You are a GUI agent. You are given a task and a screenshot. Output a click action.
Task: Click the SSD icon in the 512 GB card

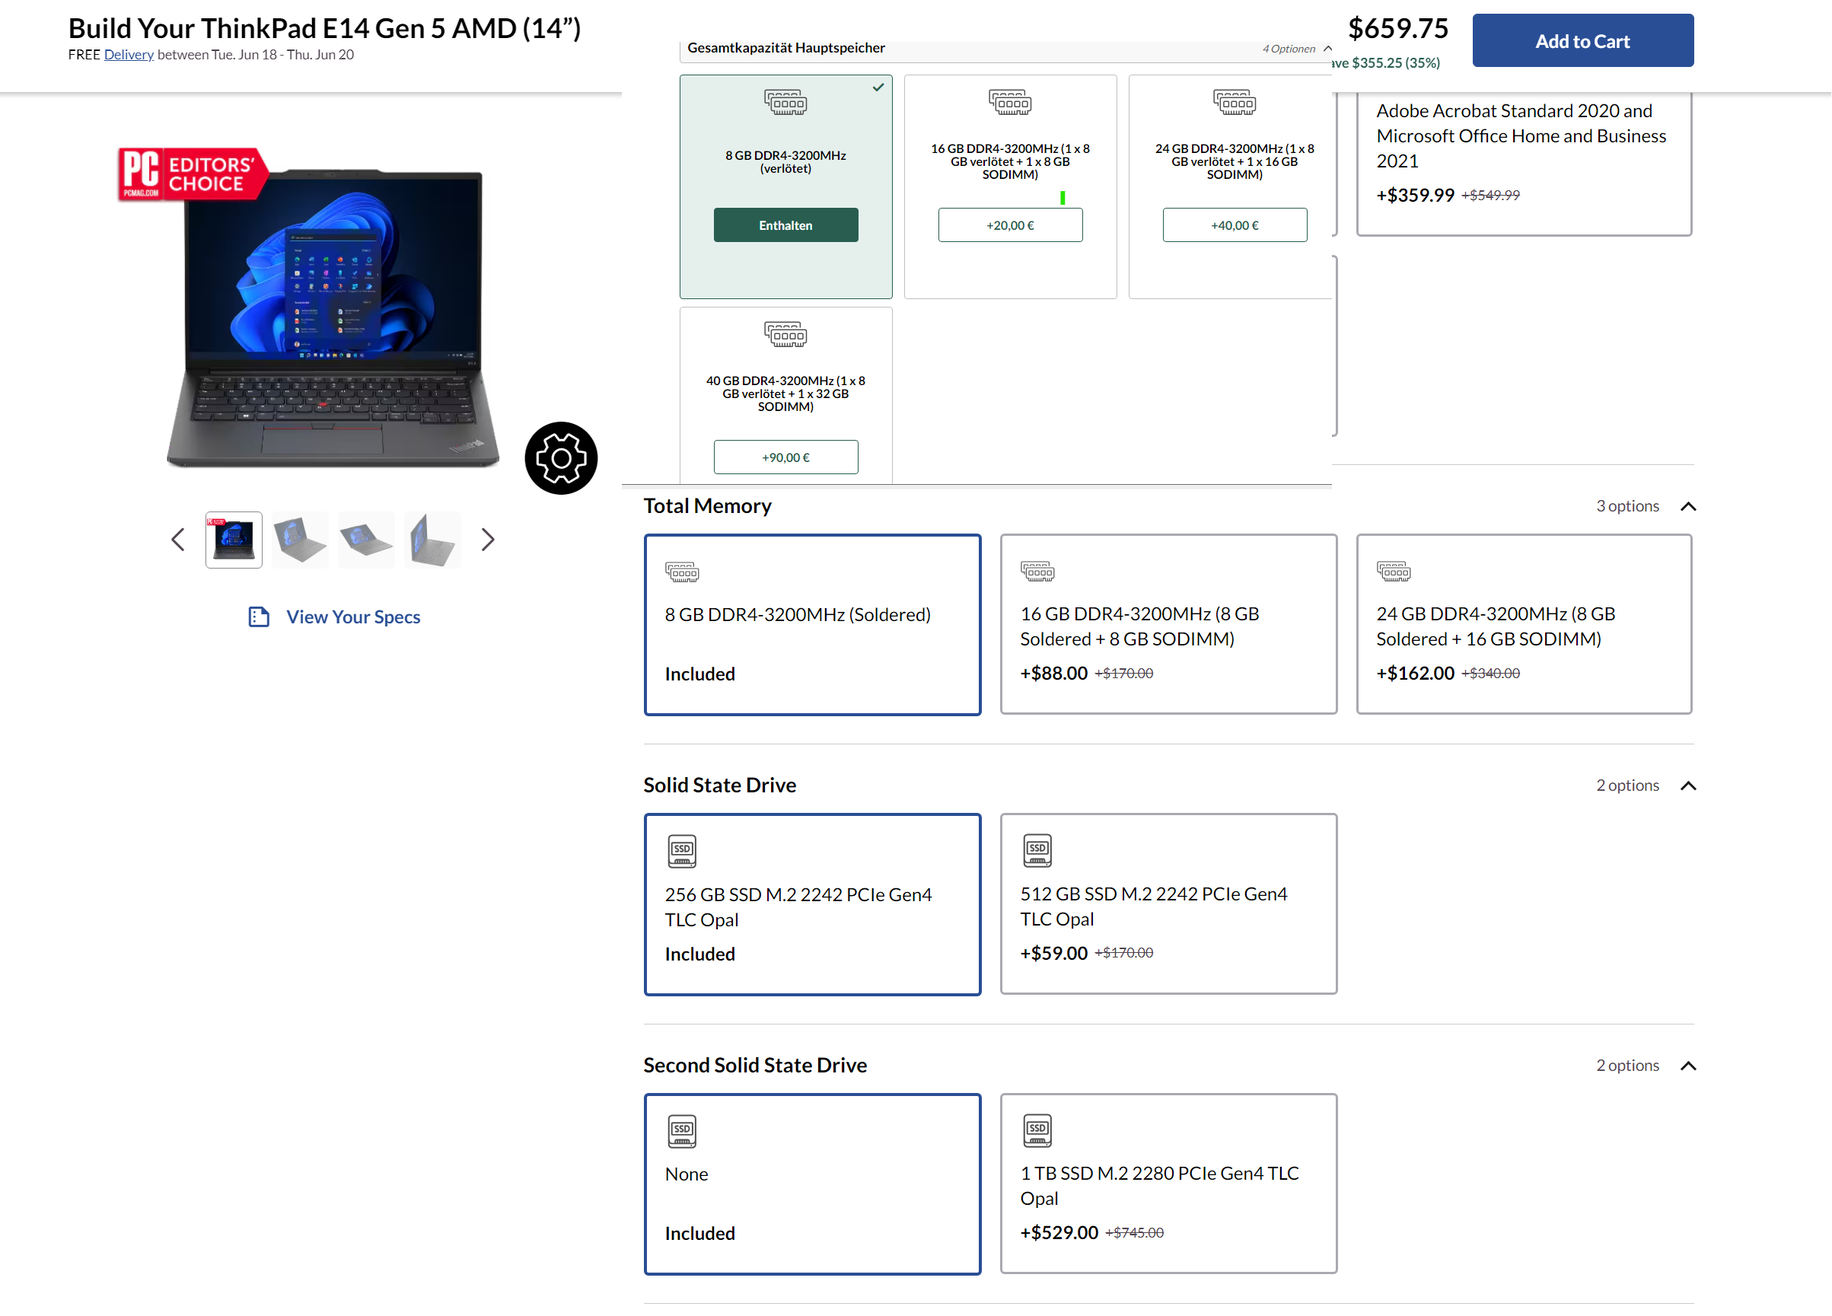click(x=1038, y=851)
